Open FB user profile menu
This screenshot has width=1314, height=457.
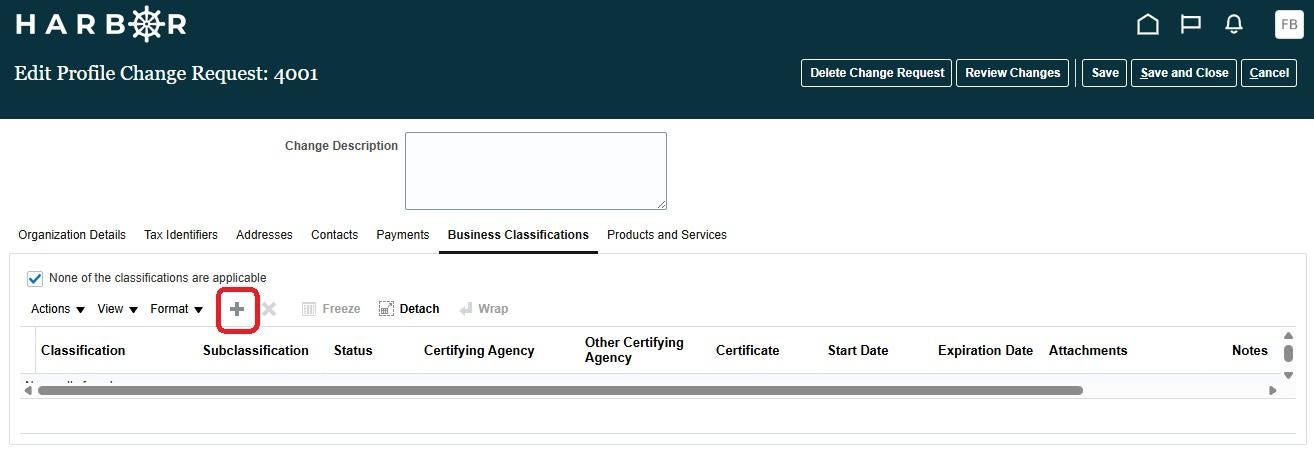[1289, 24]
